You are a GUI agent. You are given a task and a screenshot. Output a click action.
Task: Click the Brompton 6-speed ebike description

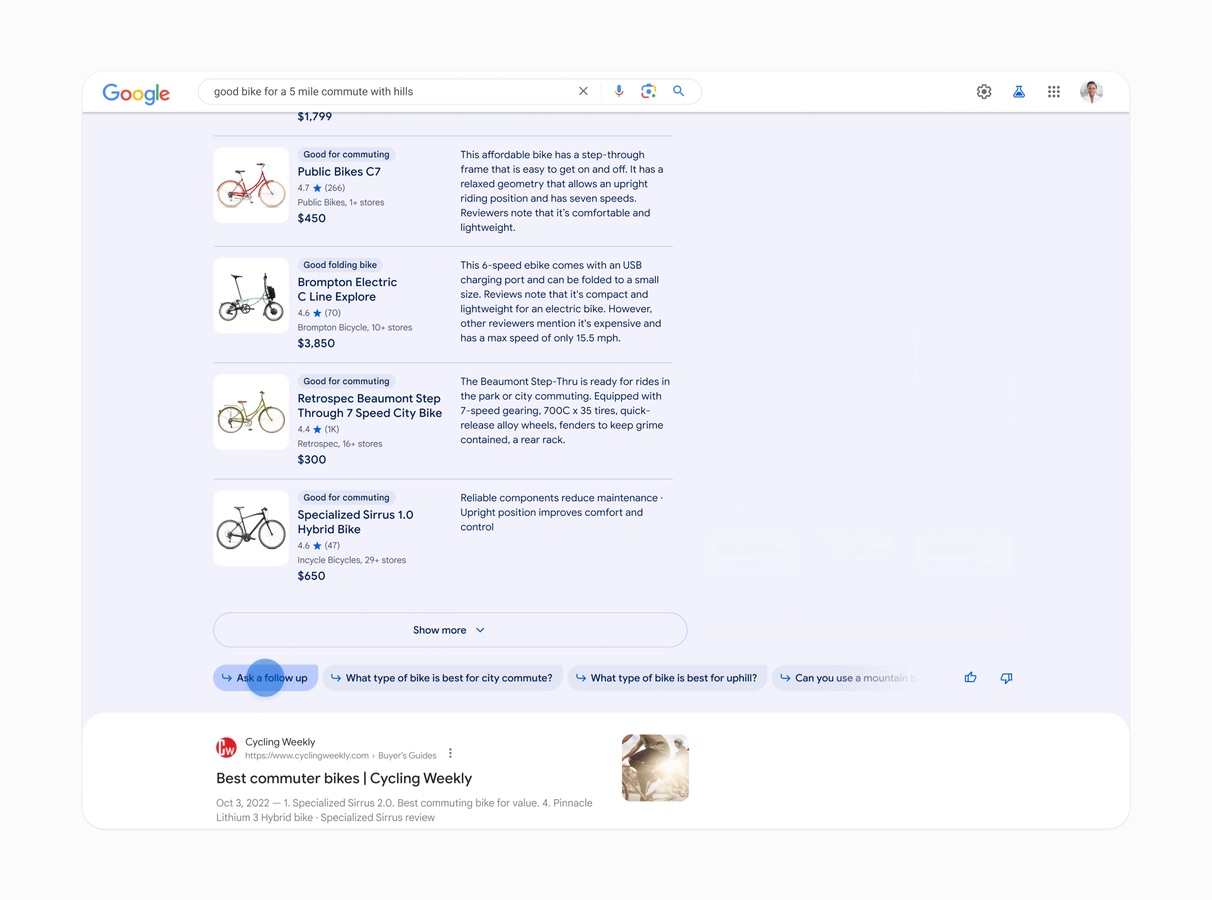(561, 302)
